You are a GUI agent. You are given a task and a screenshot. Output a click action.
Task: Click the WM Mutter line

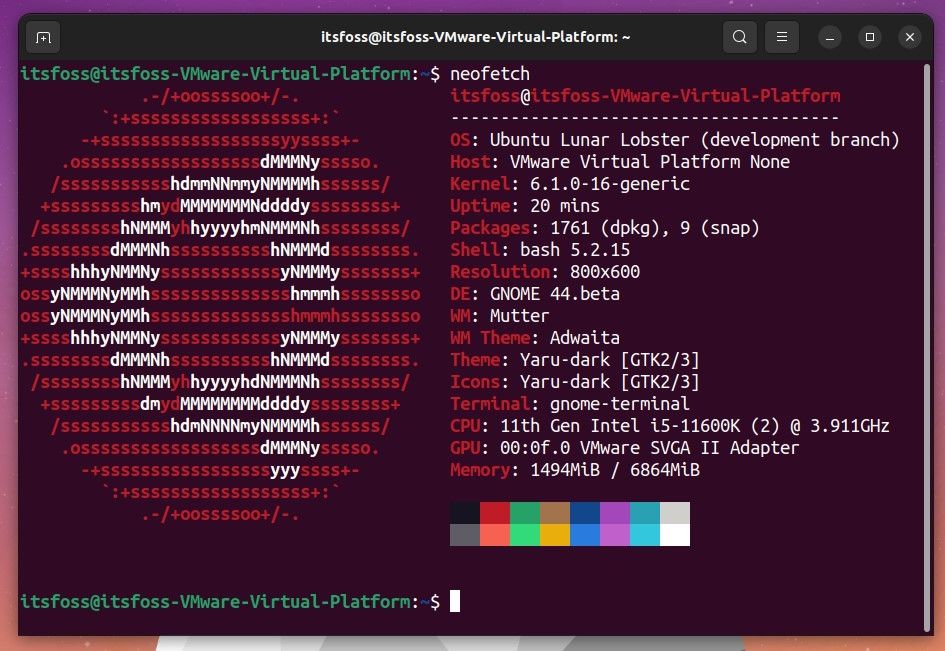click(500, 316)
